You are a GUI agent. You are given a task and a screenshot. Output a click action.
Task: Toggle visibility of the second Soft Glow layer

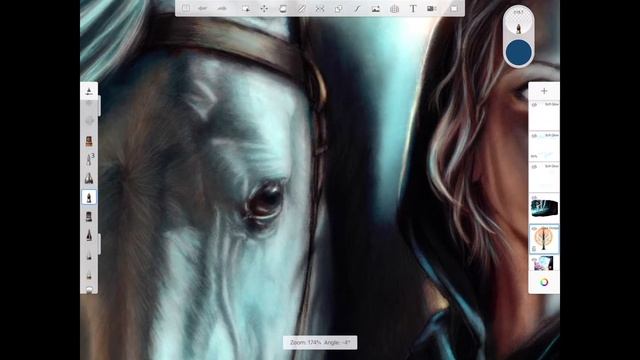coord(534,136)
